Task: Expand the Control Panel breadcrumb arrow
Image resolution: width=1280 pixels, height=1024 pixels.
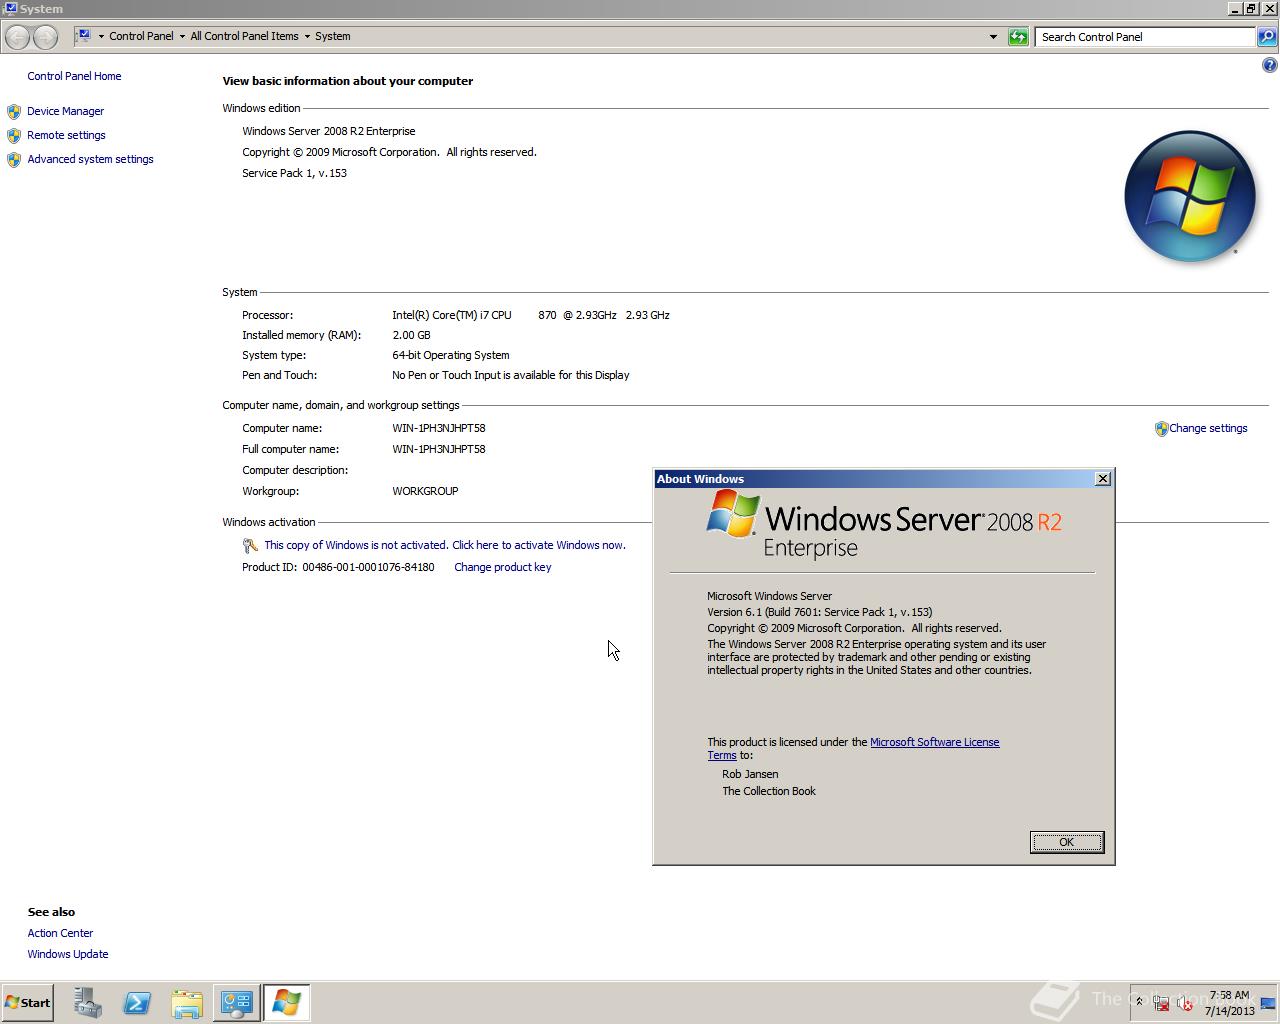Action: (x=182, y=36)
